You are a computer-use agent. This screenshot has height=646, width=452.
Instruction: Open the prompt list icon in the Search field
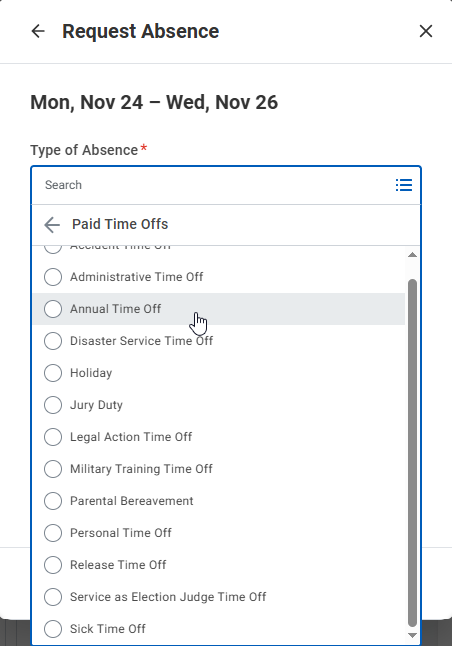point(404,185)
